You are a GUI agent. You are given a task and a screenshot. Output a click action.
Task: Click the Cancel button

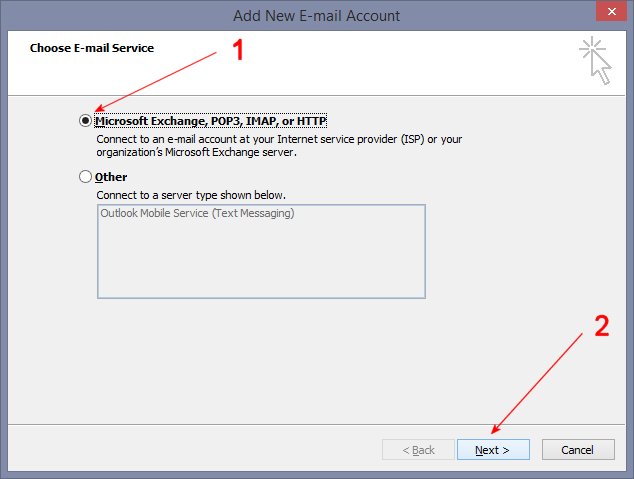578,449
